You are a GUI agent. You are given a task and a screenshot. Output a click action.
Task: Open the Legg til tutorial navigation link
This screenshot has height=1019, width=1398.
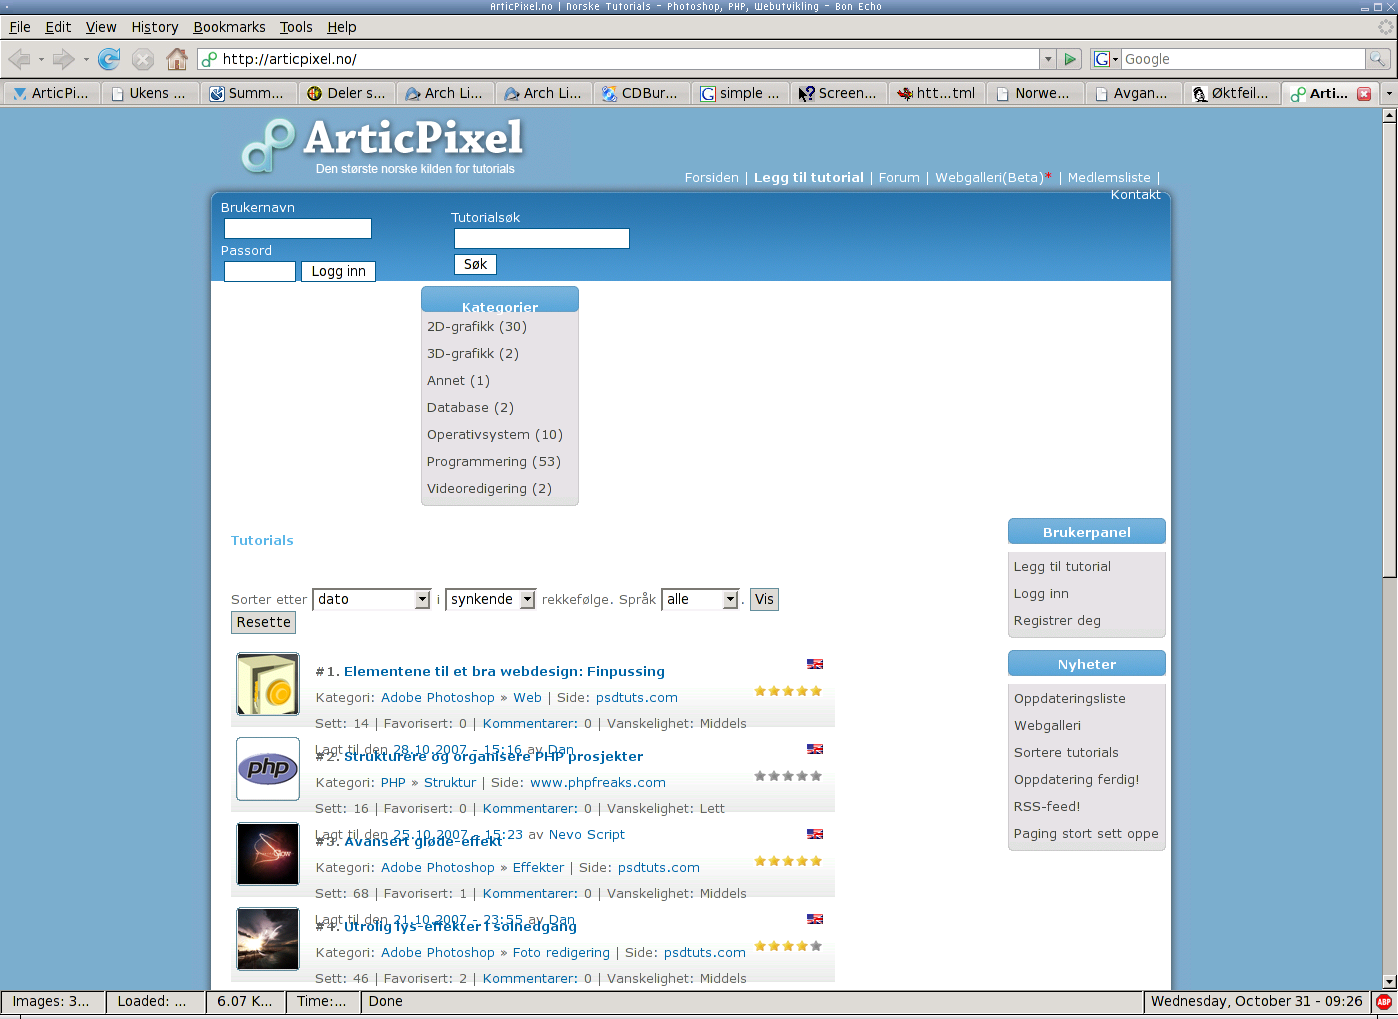[809, 178]
